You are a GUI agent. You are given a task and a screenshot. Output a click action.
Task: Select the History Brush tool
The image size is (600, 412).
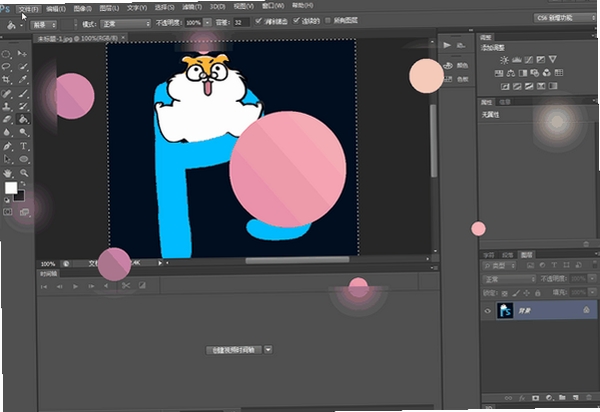pyautogui.click(x=23, y=106)
